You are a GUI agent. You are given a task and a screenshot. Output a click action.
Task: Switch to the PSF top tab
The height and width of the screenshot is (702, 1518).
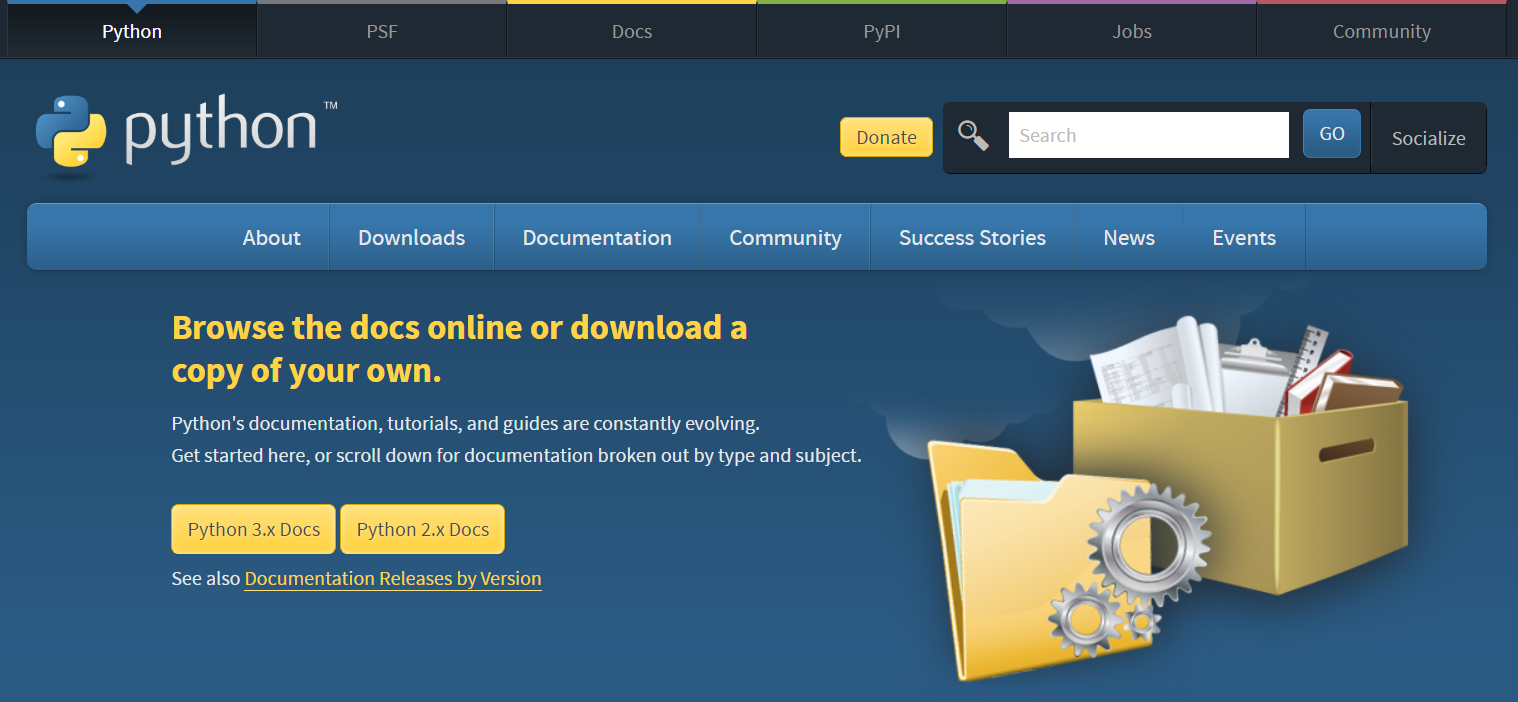pyautogui.click(x=381, y=31)
